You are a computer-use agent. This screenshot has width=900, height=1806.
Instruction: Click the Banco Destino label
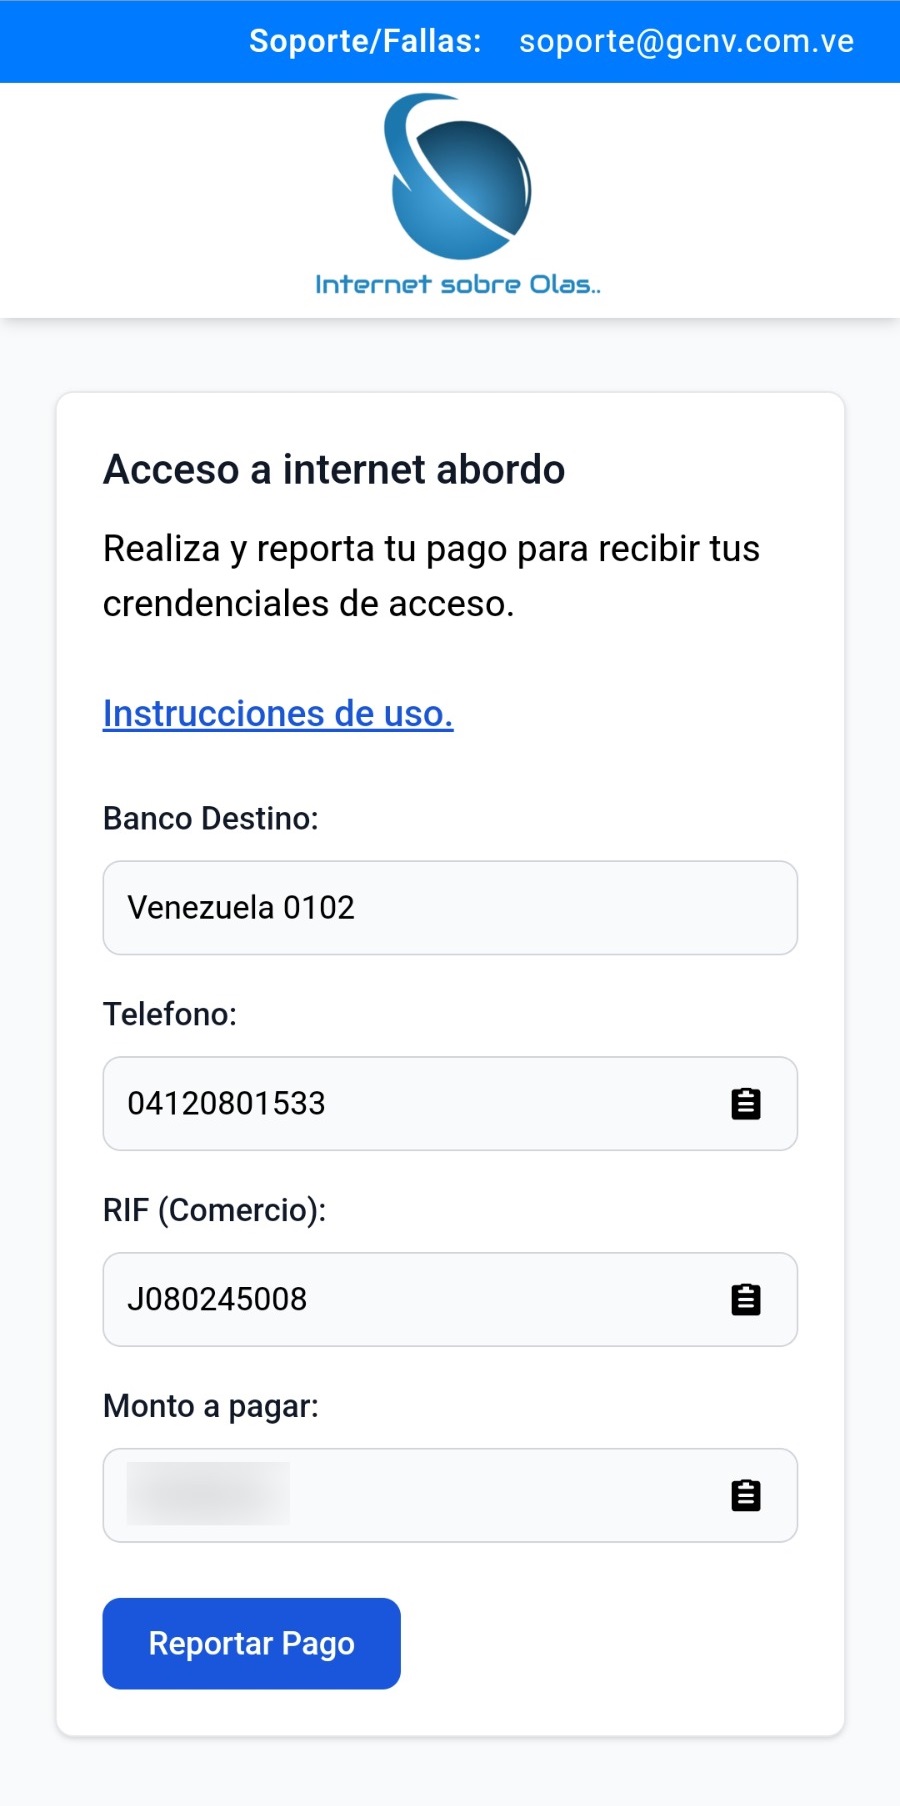coord(211,818)
